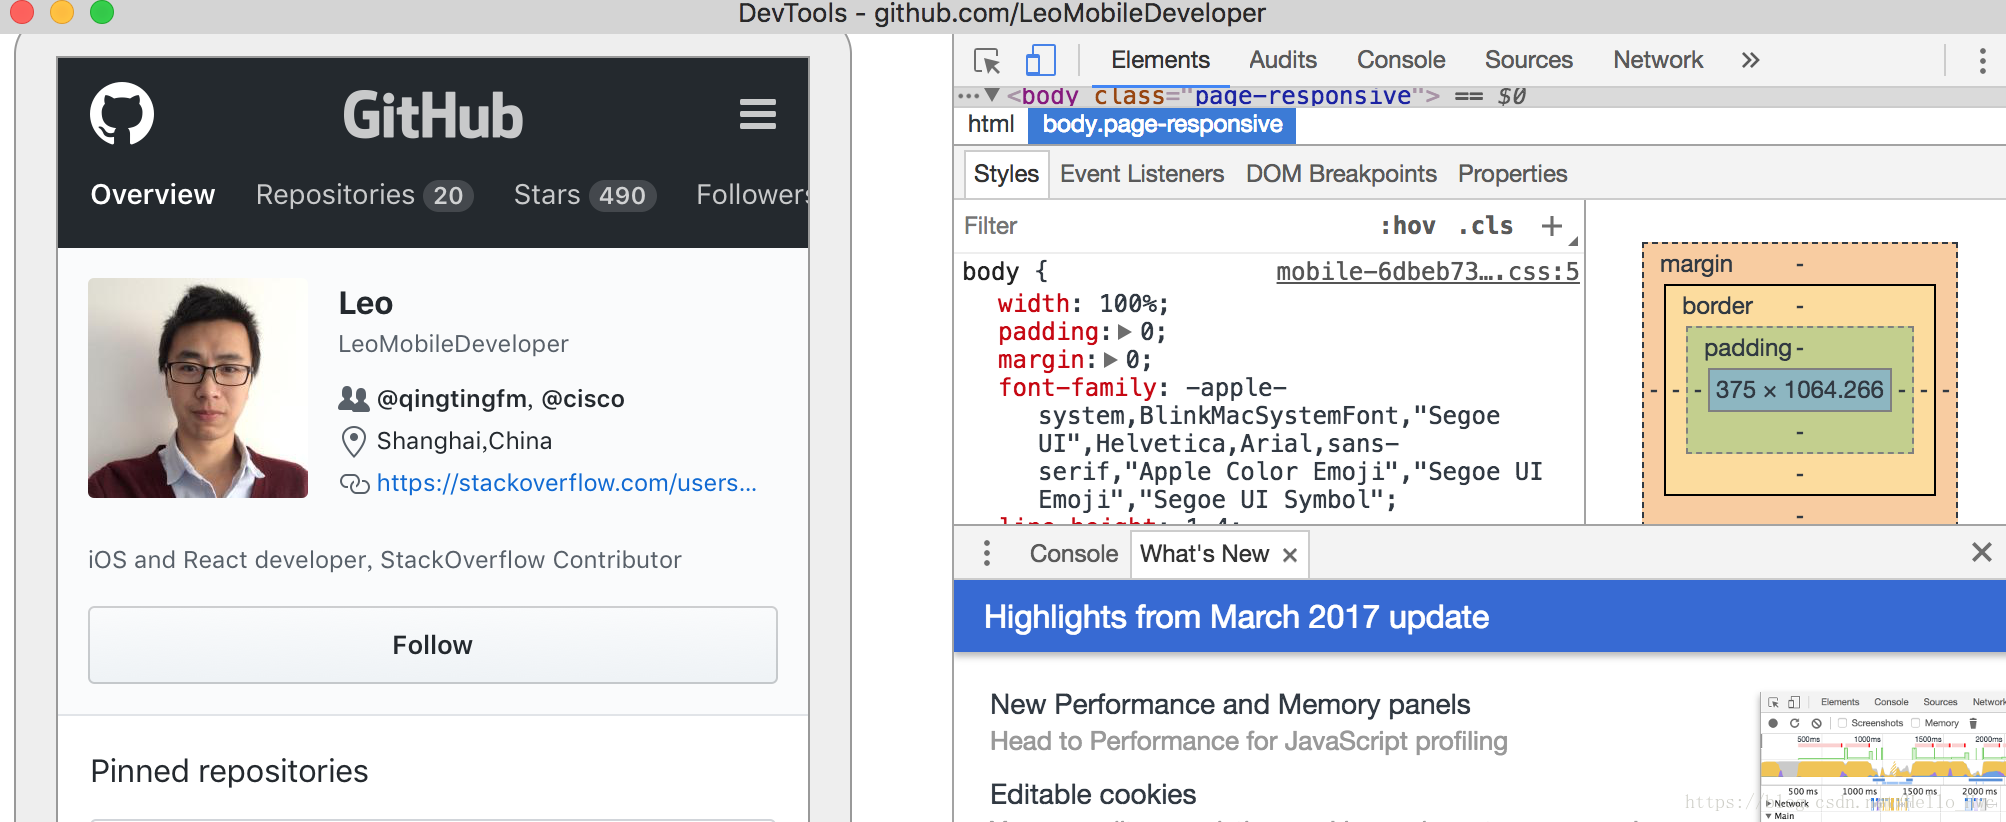Screen dimensions: 2006x822
Task: Expand the margin shorthand triangle
Action: coord(1110,360)
